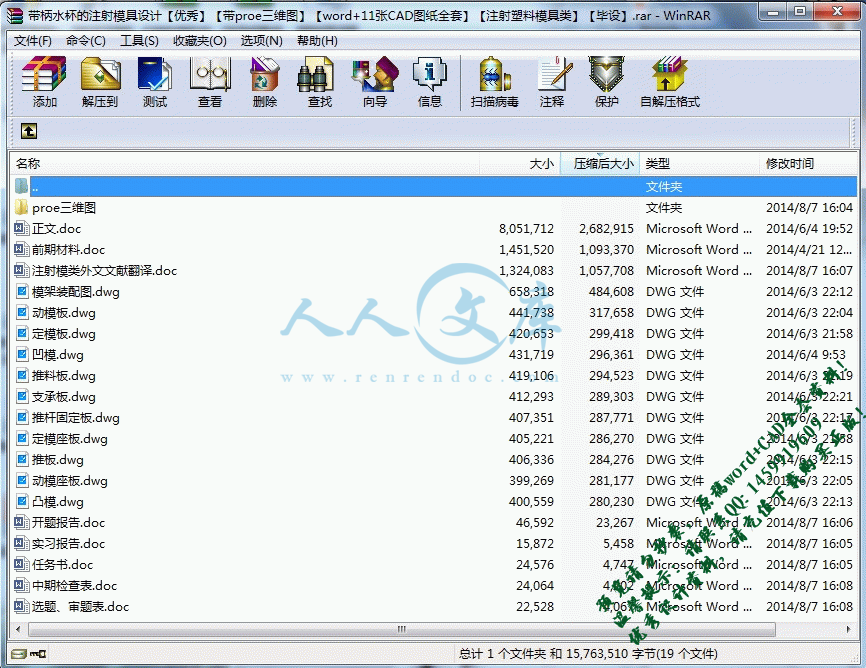Viewport: 866px width, 668px height.
Task: Click the key icon in status bar
Action: coord(38,654)
